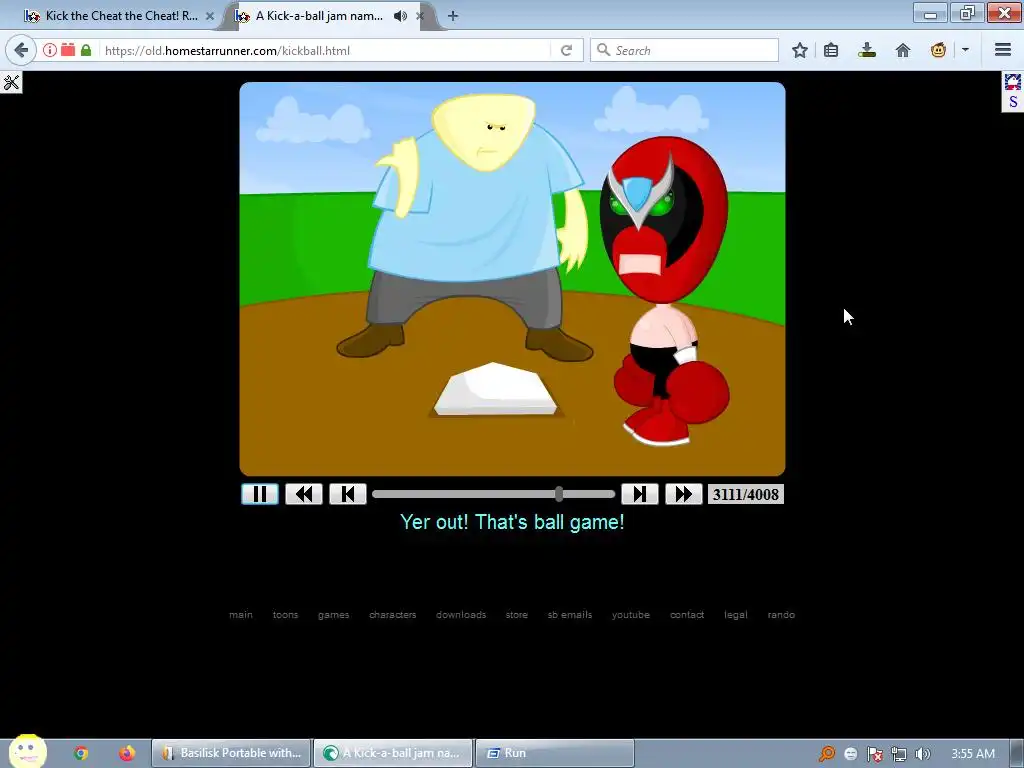
Task: Click the network tray icon
Action: point(899,754)
